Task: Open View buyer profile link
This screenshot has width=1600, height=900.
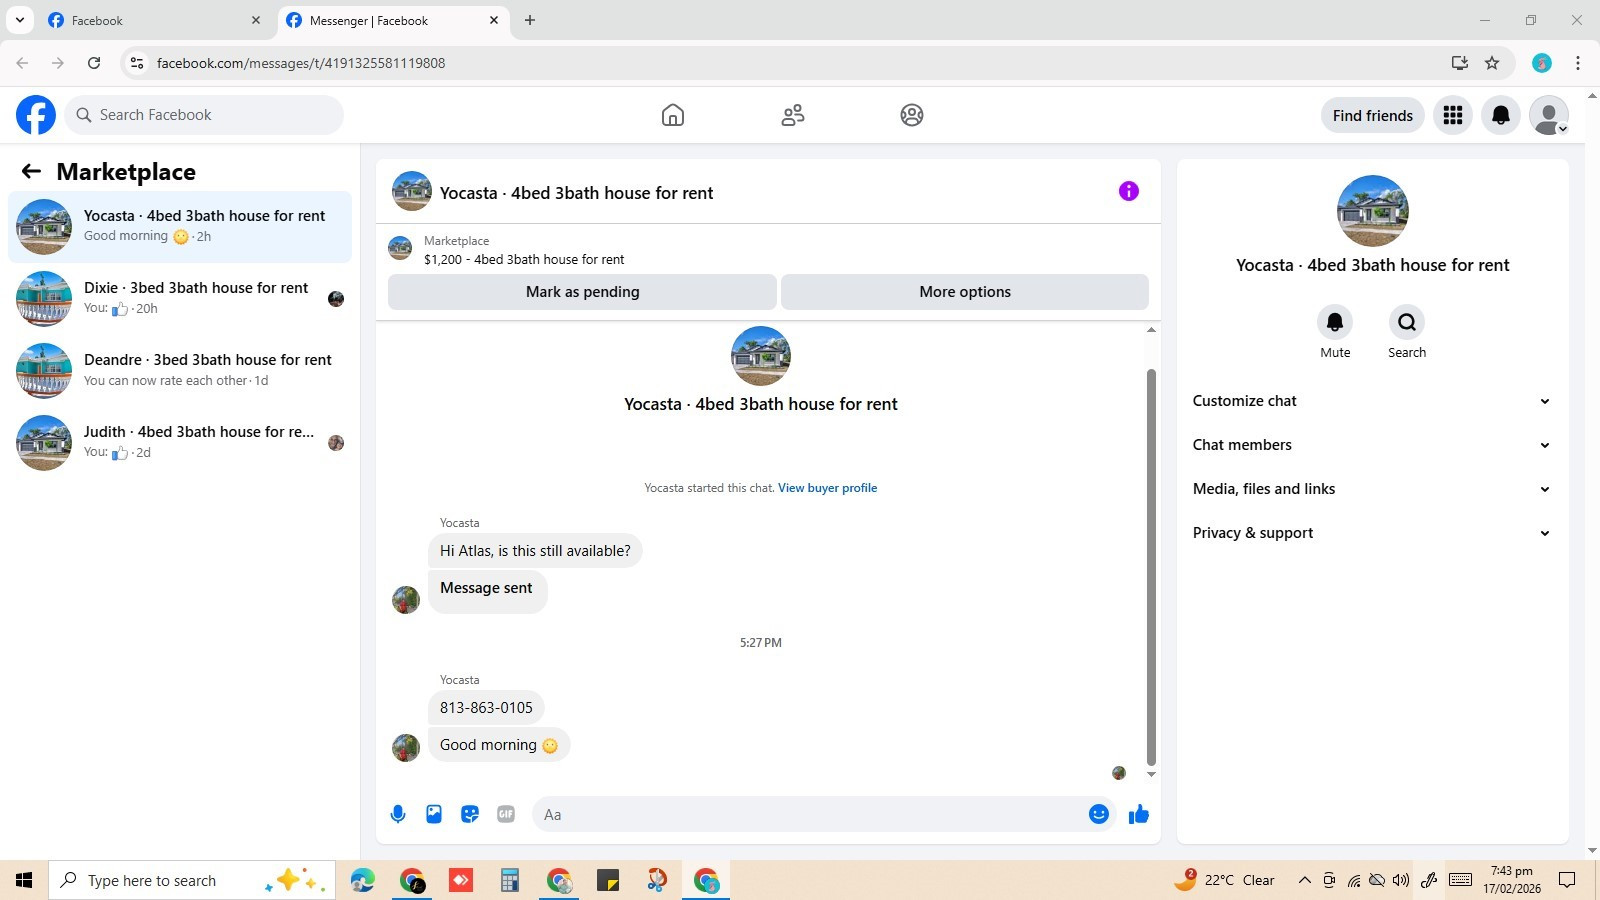Action: pos(827,488)
